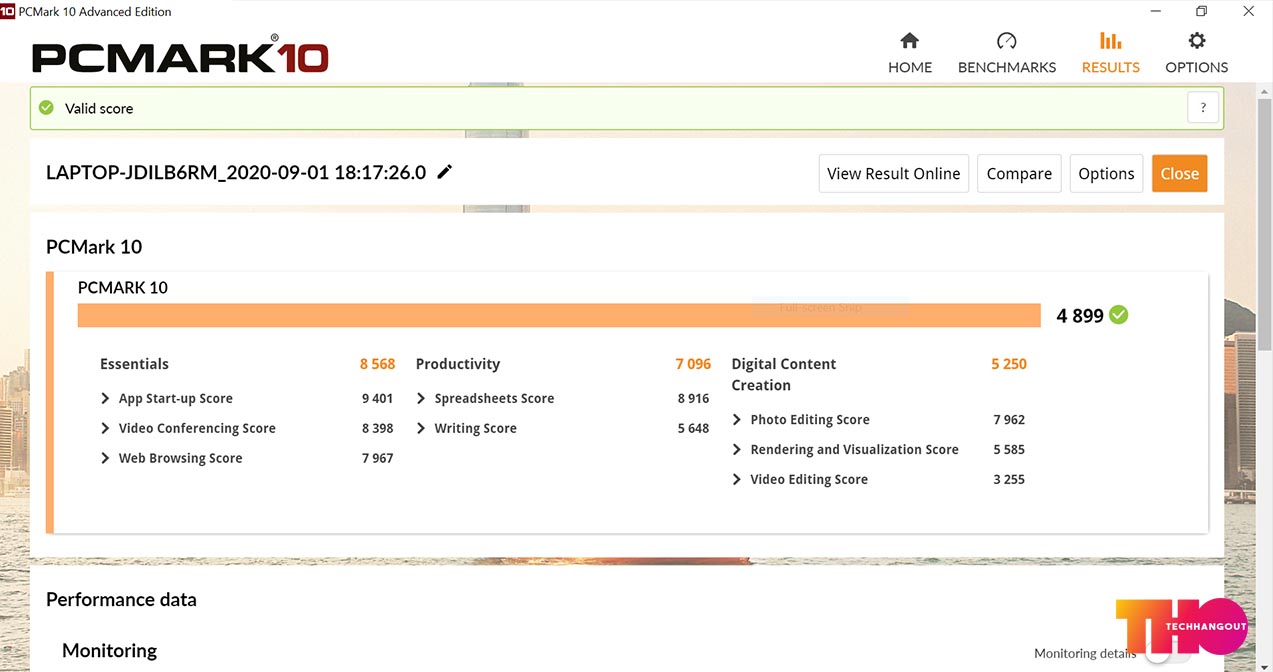This screenshot has width=1273, height=672.
Task: Click the PCMark 10 logo
Action: pos(180,55)
